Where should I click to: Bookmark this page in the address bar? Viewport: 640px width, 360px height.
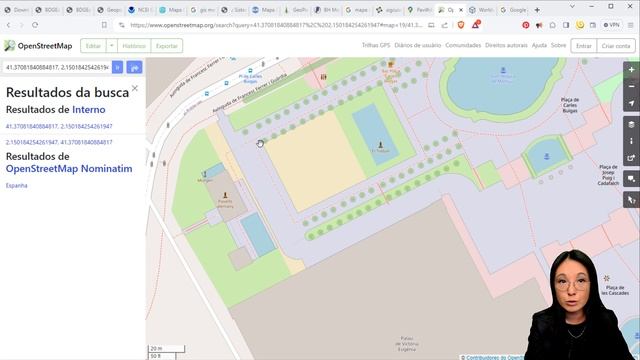tap(104, 25)
